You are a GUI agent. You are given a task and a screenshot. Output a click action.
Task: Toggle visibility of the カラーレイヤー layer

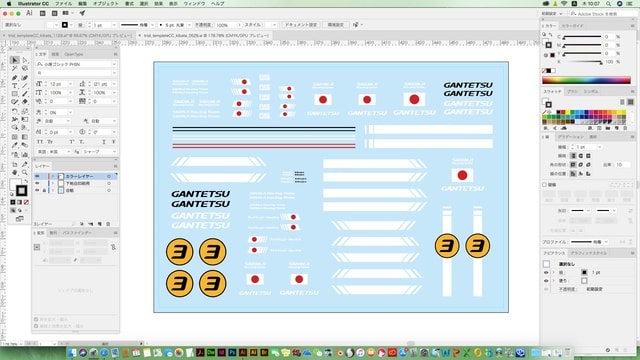[x=38, y=176]
